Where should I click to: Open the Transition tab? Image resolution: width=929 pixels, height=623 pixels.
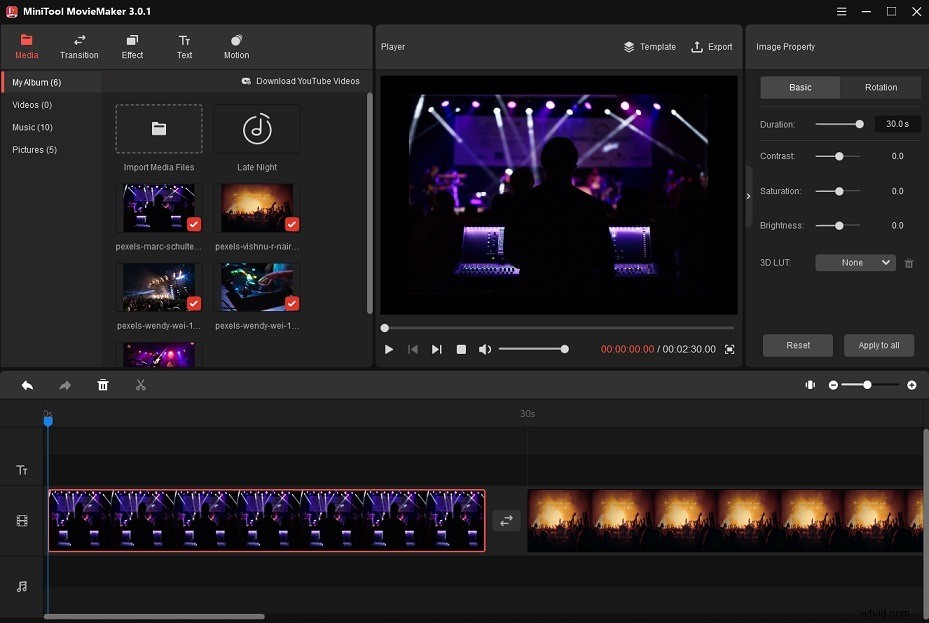[79, 46]
